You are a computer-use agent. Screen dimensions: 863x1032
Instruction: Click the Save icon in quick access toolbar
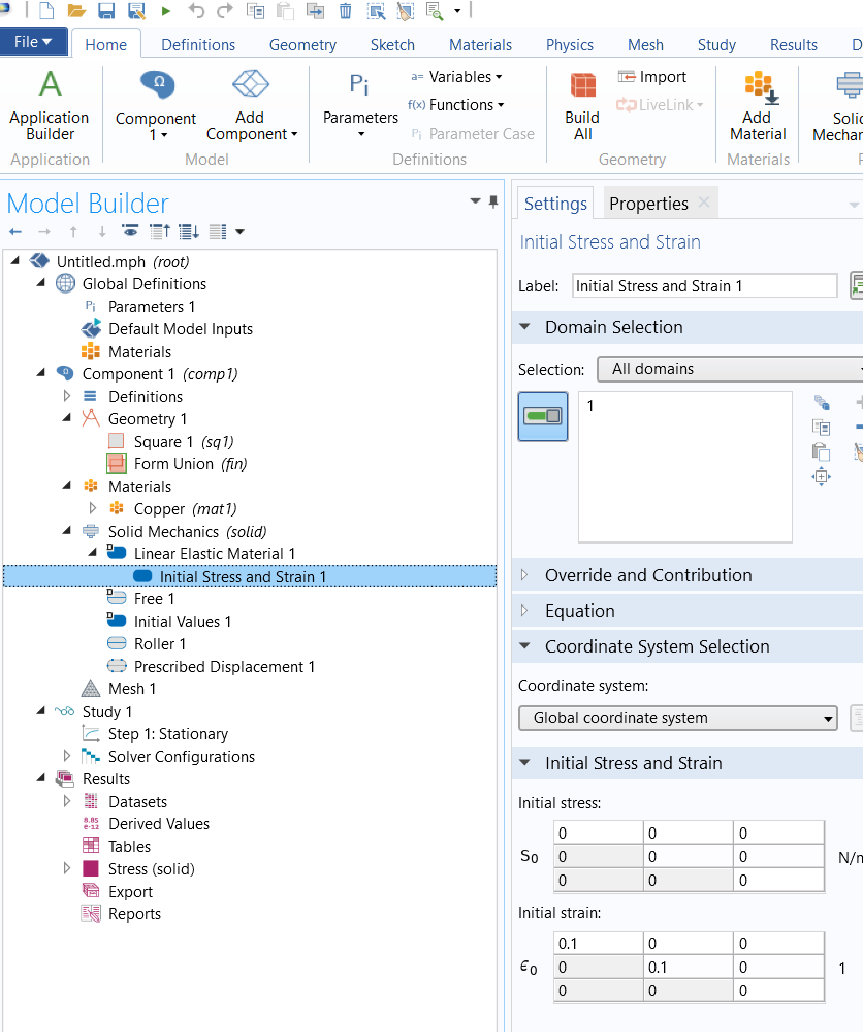point(106,11)
